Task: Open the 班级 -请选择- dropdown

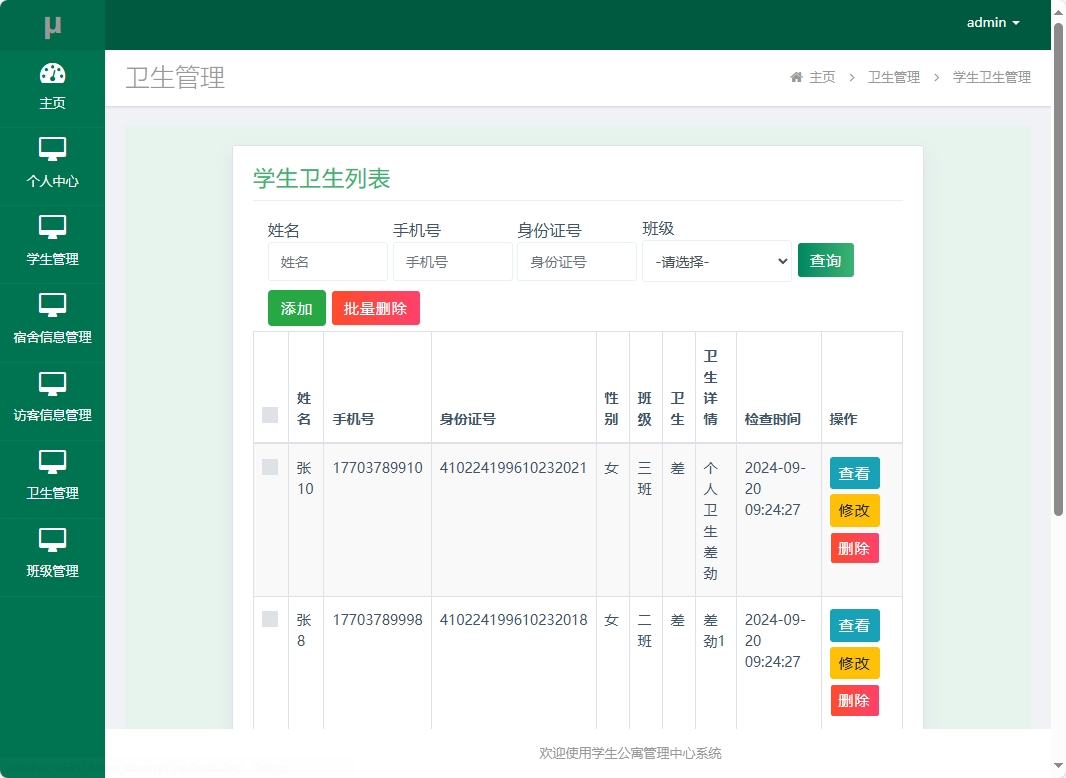Action: 716,261
